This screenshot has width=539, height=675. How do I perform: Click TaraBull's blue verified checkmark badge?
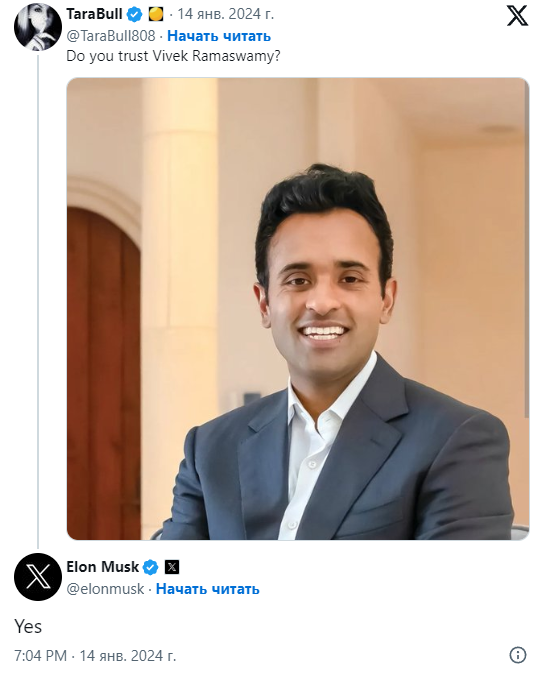coord(135,15)
